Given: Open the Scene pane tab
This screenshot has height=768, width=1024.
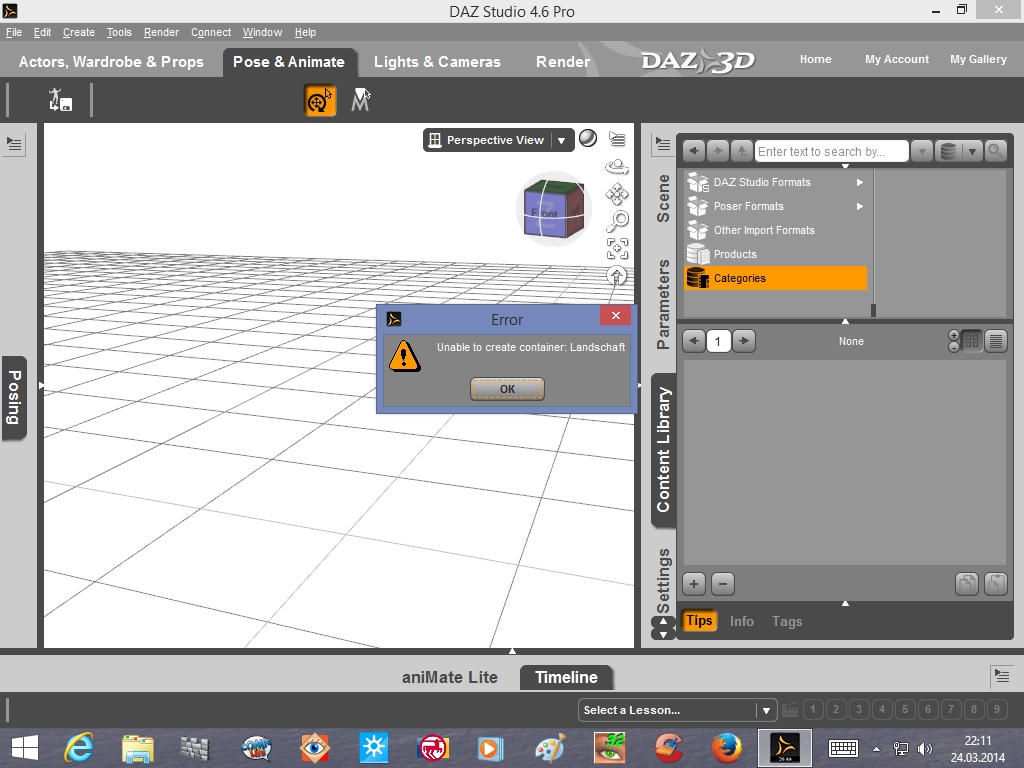Looking at the screenshot, I should (x=663, y=199).
